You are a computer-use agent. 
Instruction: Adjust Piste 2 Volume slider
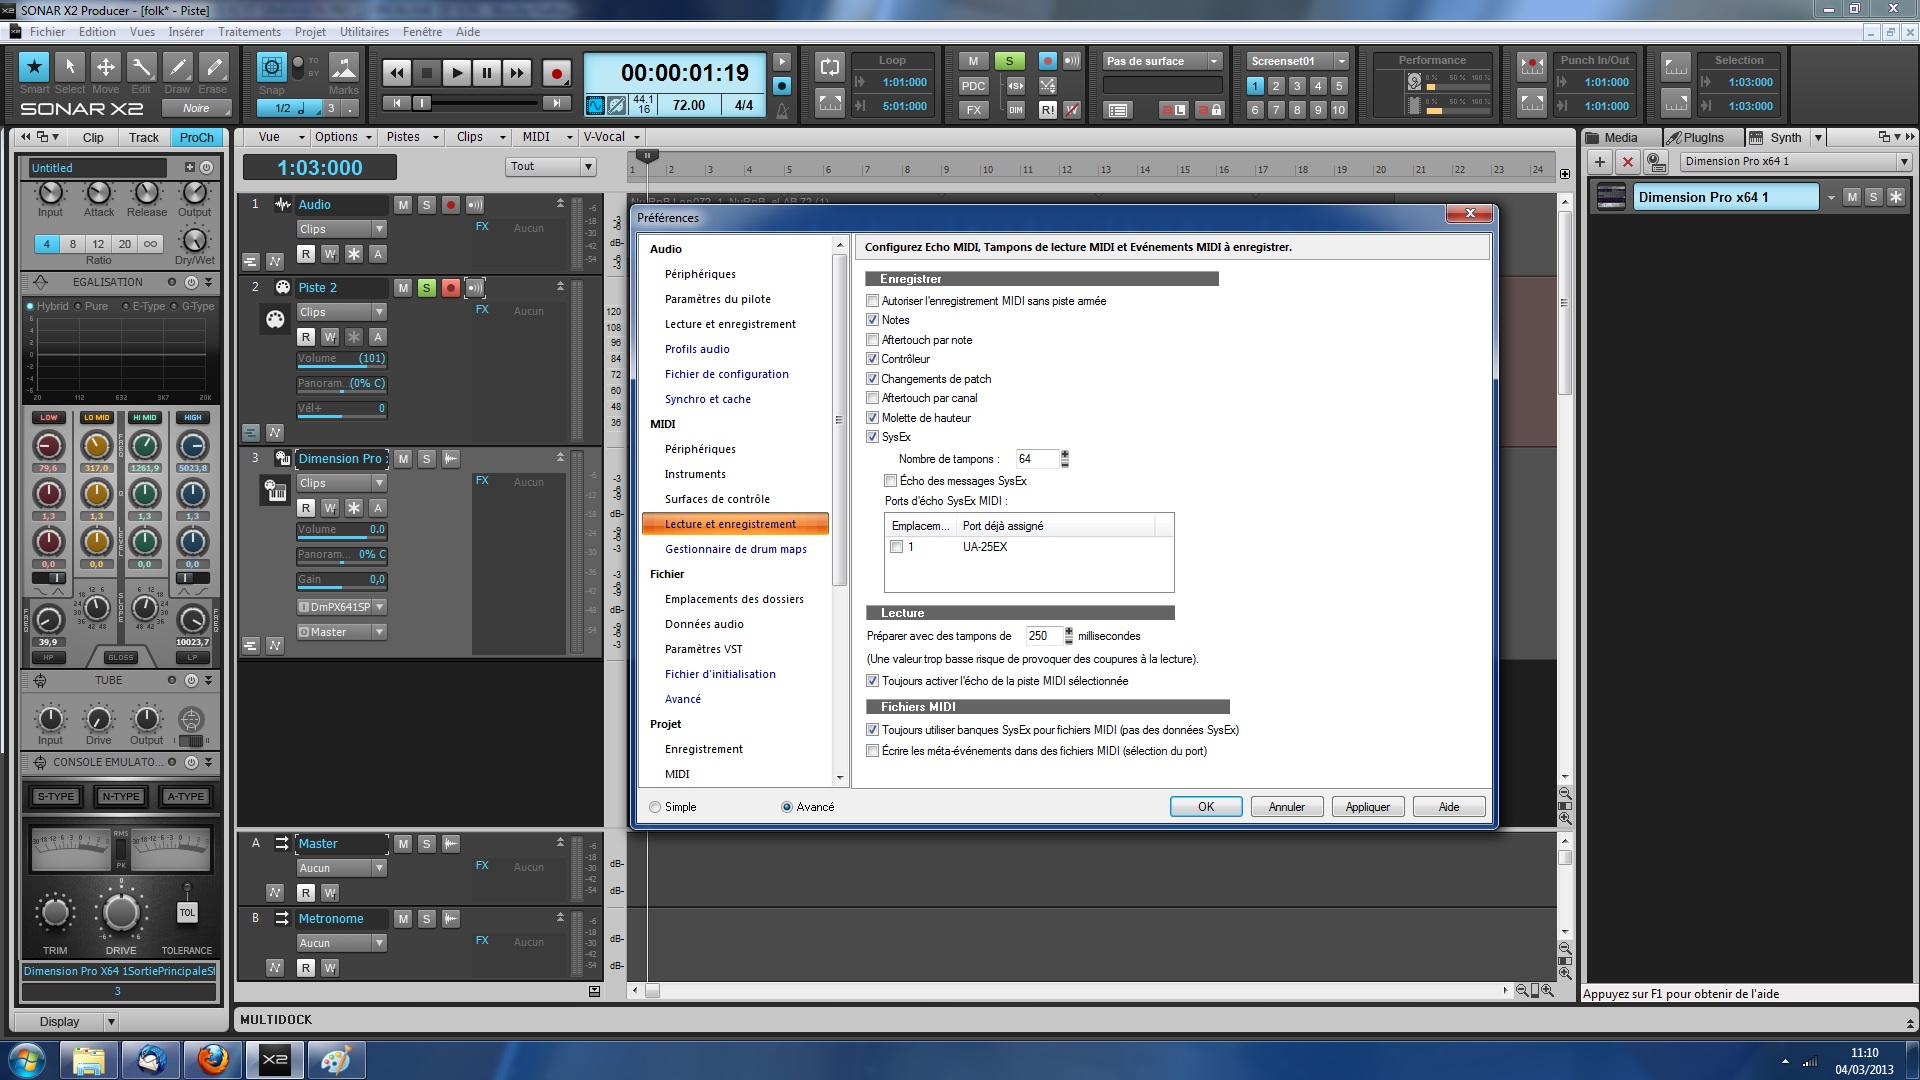341,359
